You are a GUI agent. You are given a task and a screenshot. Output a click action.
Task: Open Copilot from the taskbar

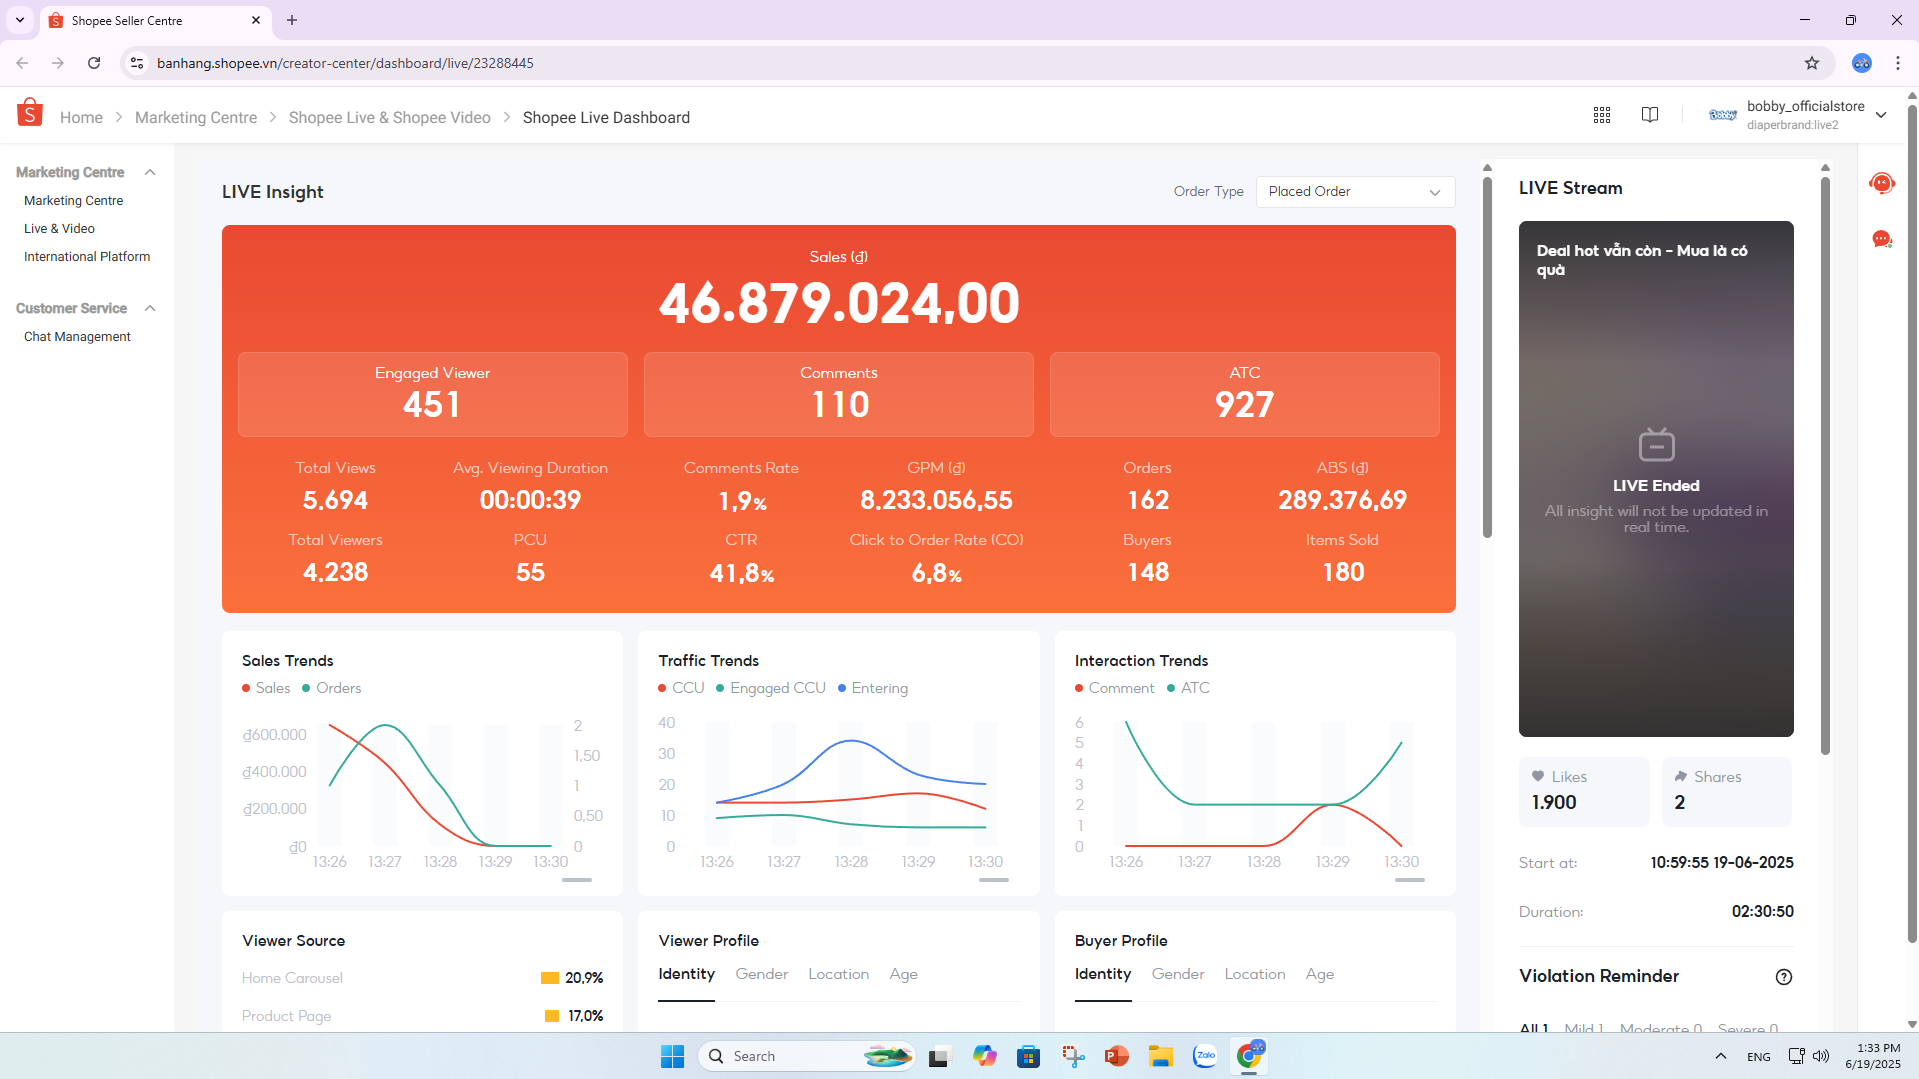pyautogui.click(x=984, y=1056)
